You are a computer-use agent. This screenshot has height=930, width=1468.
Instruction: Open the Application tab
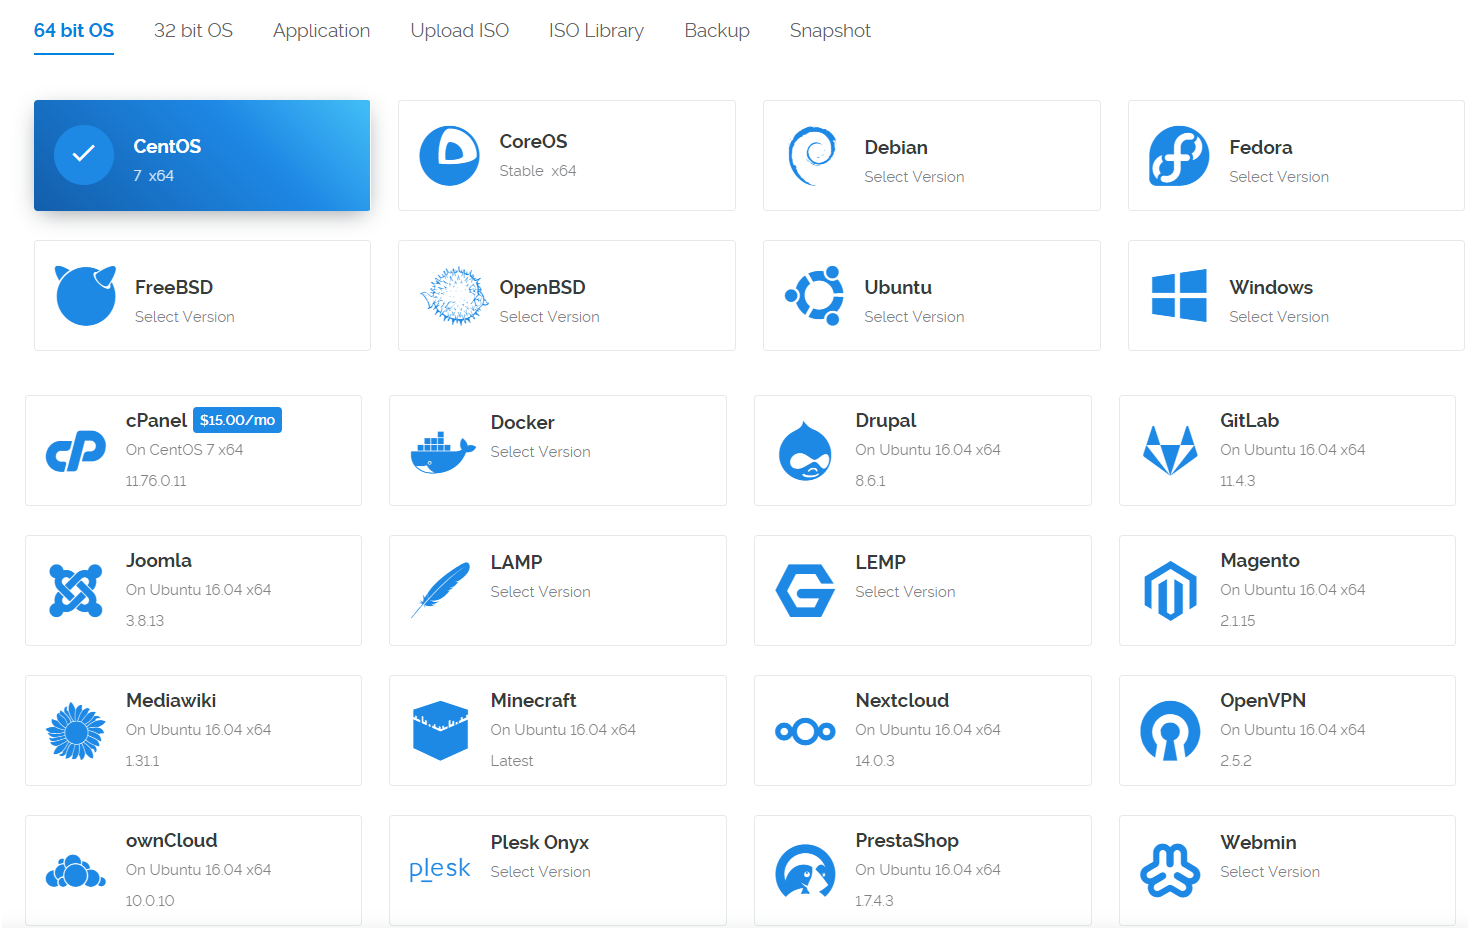coord(321,31)
